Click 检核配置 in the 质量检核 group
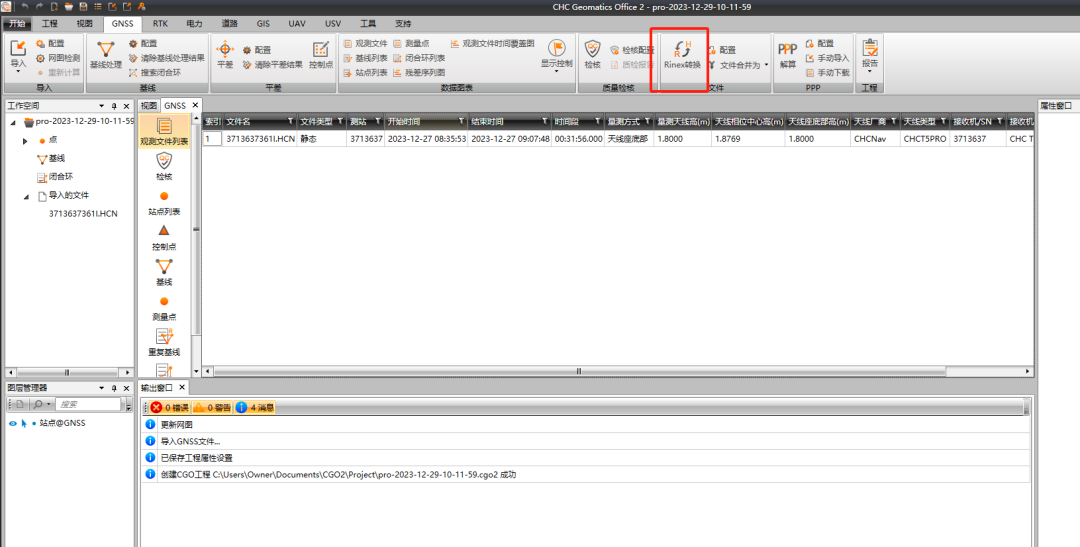Screen dimensions: 1080x547 tap(632, 50)
